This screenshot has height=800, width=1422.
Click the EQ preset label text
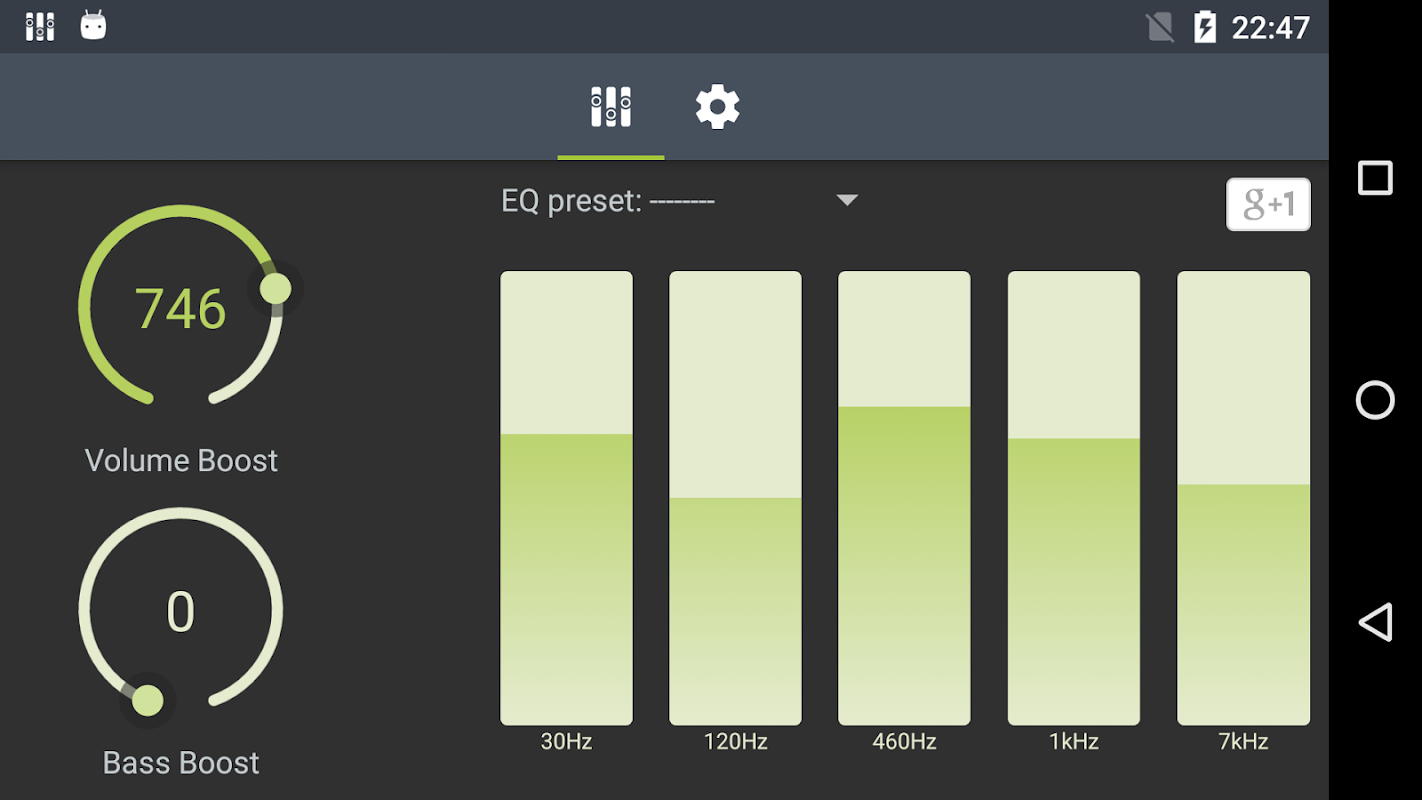tap(607, 201)
